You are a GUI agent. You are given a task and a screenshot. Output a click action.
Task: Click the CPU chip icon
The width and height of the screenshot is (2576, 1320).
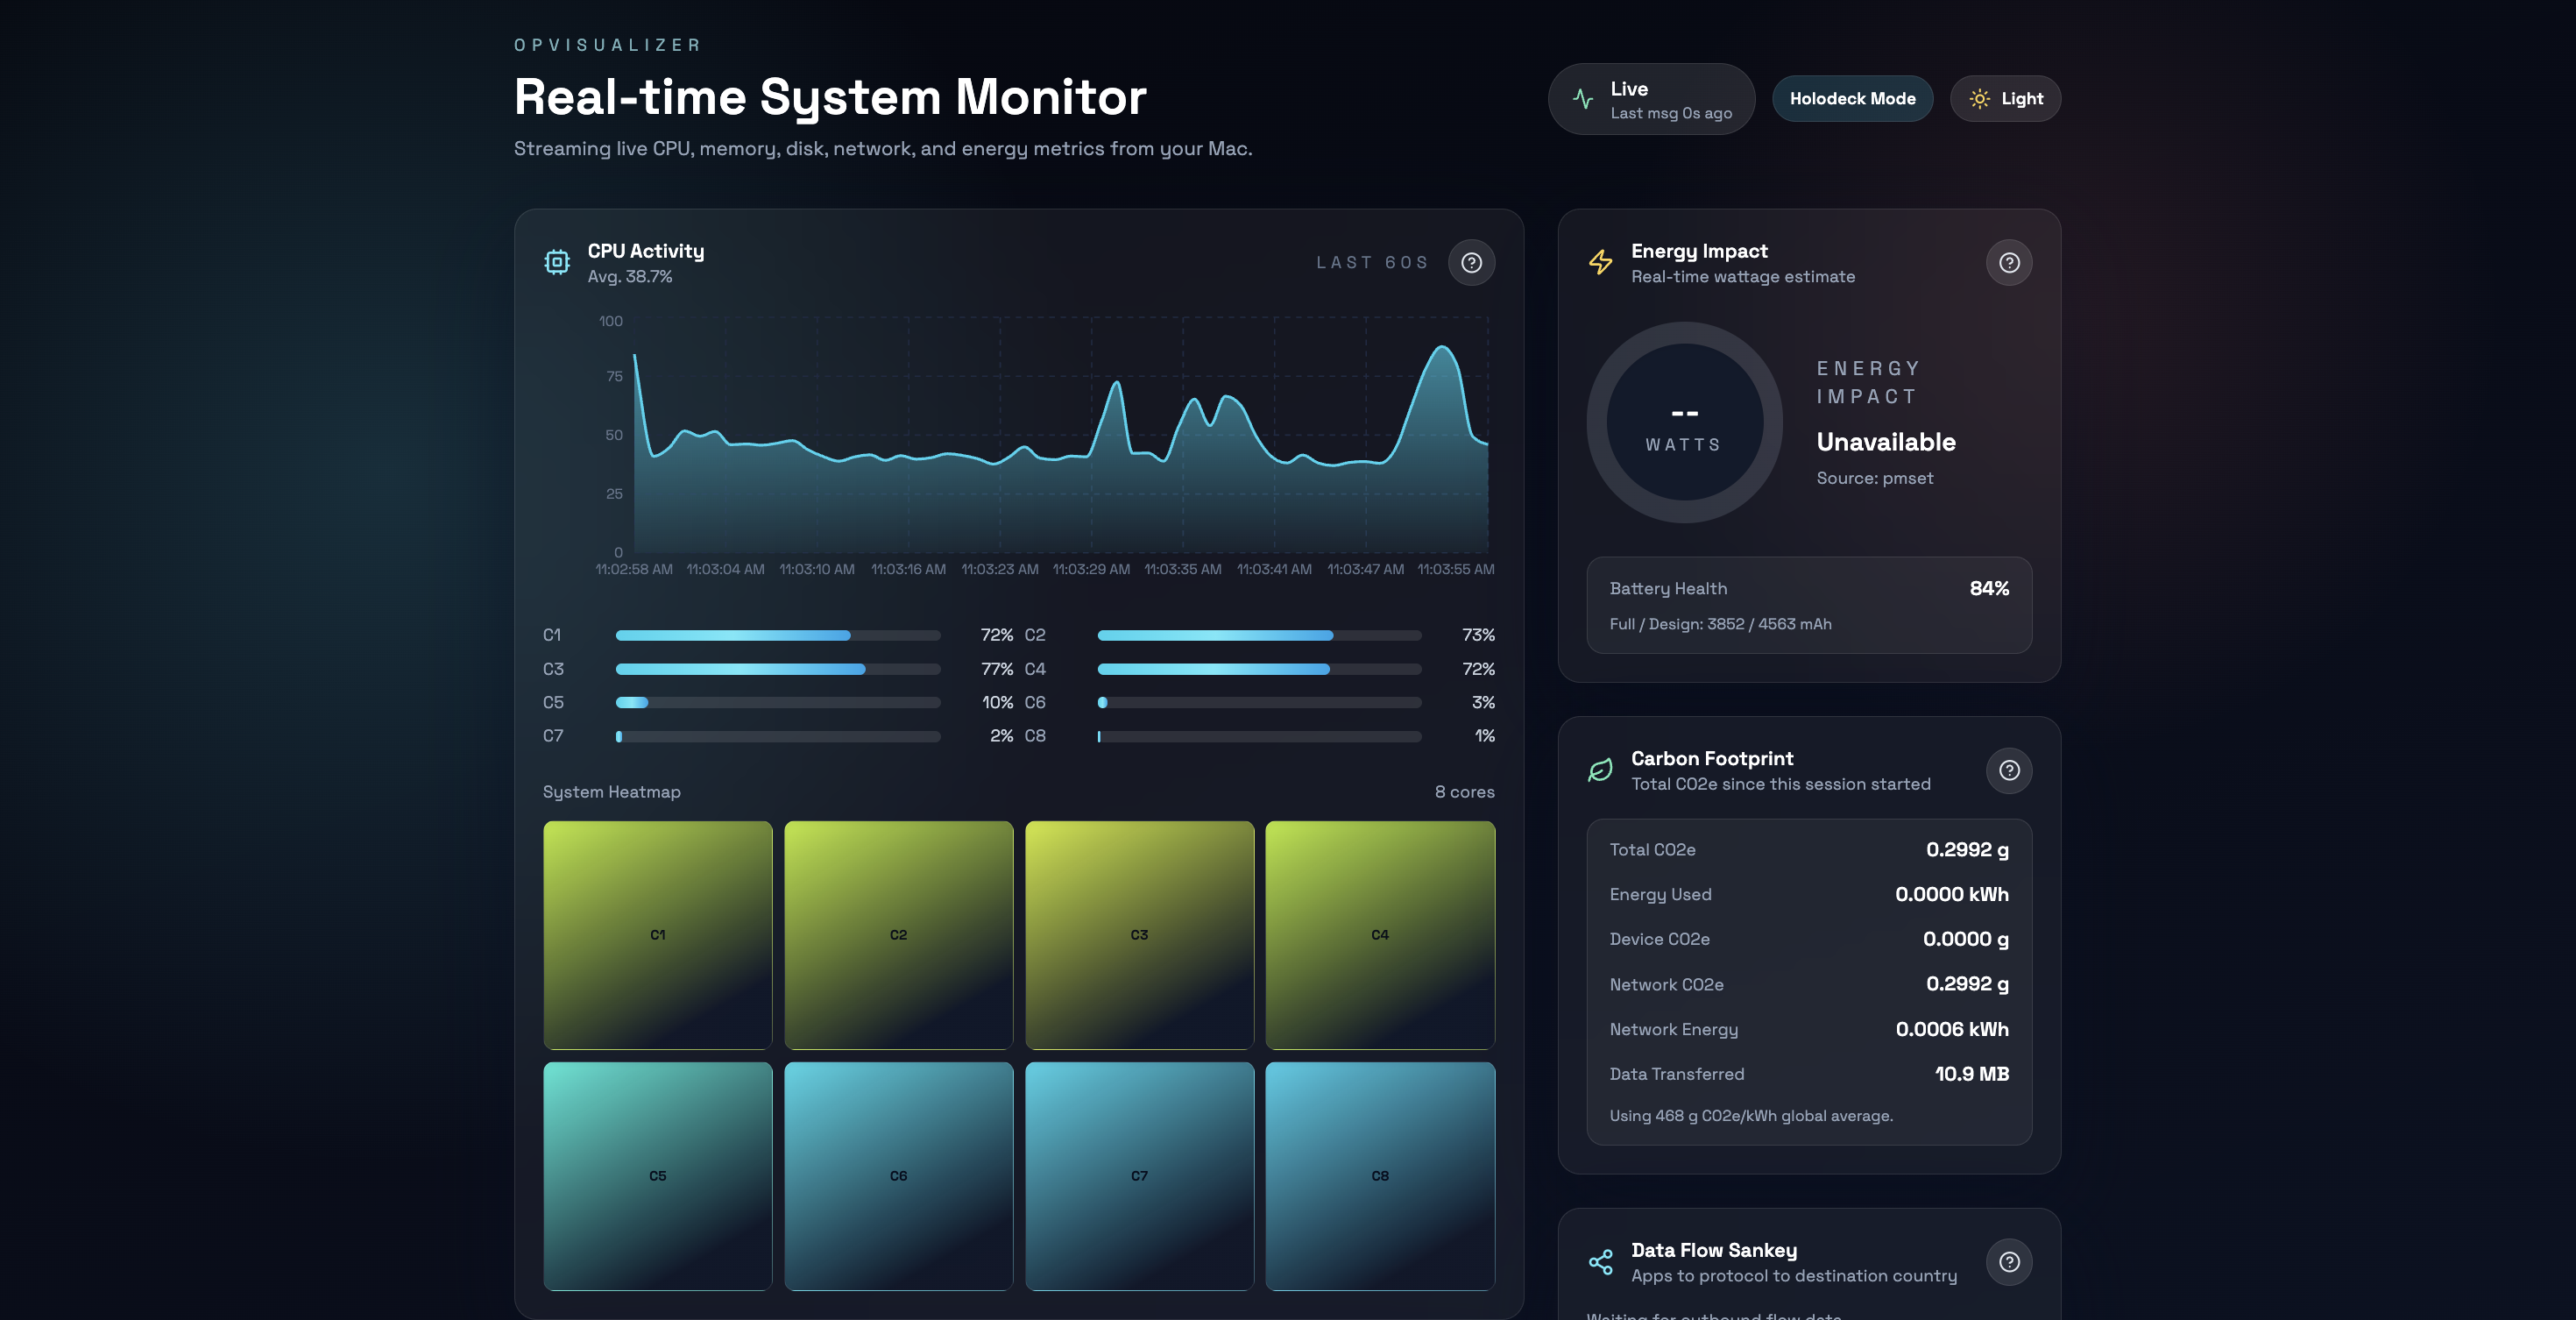pyautogui.click(x=557, y=262)
